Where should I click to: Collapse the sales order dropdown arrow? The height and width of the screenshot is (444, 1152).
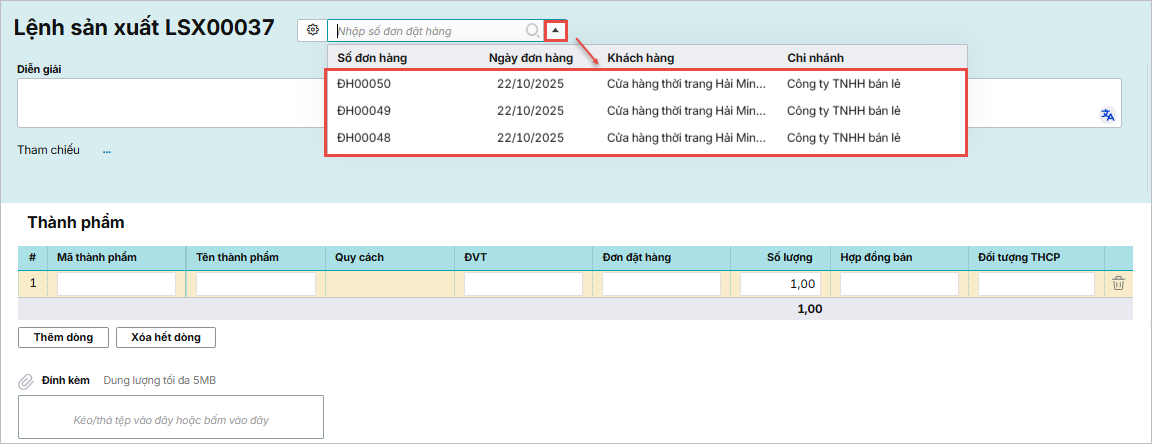(556, 30)
